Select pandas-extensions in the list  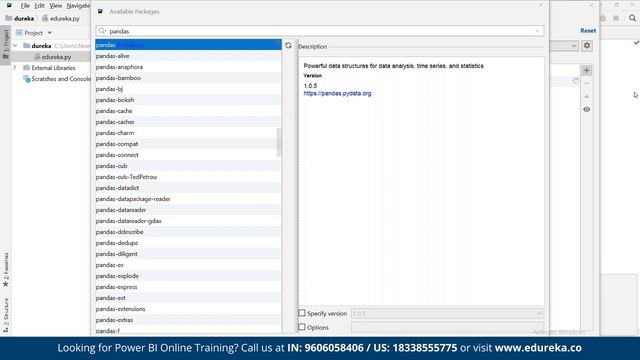pos(188,309)
